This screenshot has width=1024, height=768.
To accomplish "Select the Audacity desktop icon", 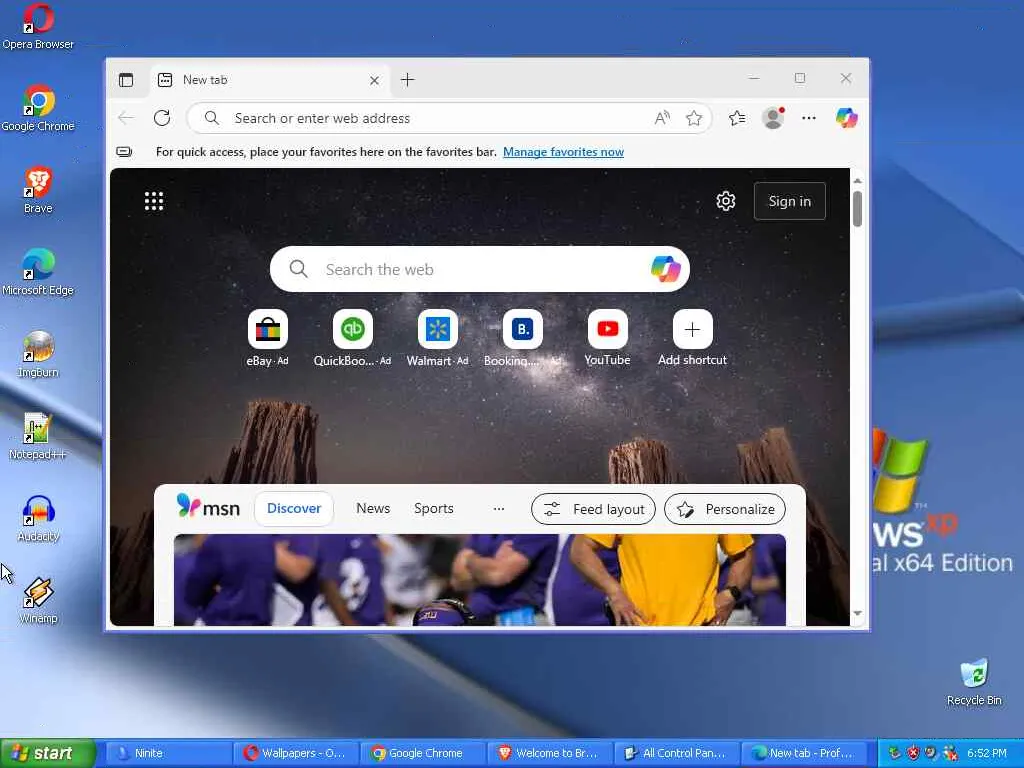I will (38, 519).
